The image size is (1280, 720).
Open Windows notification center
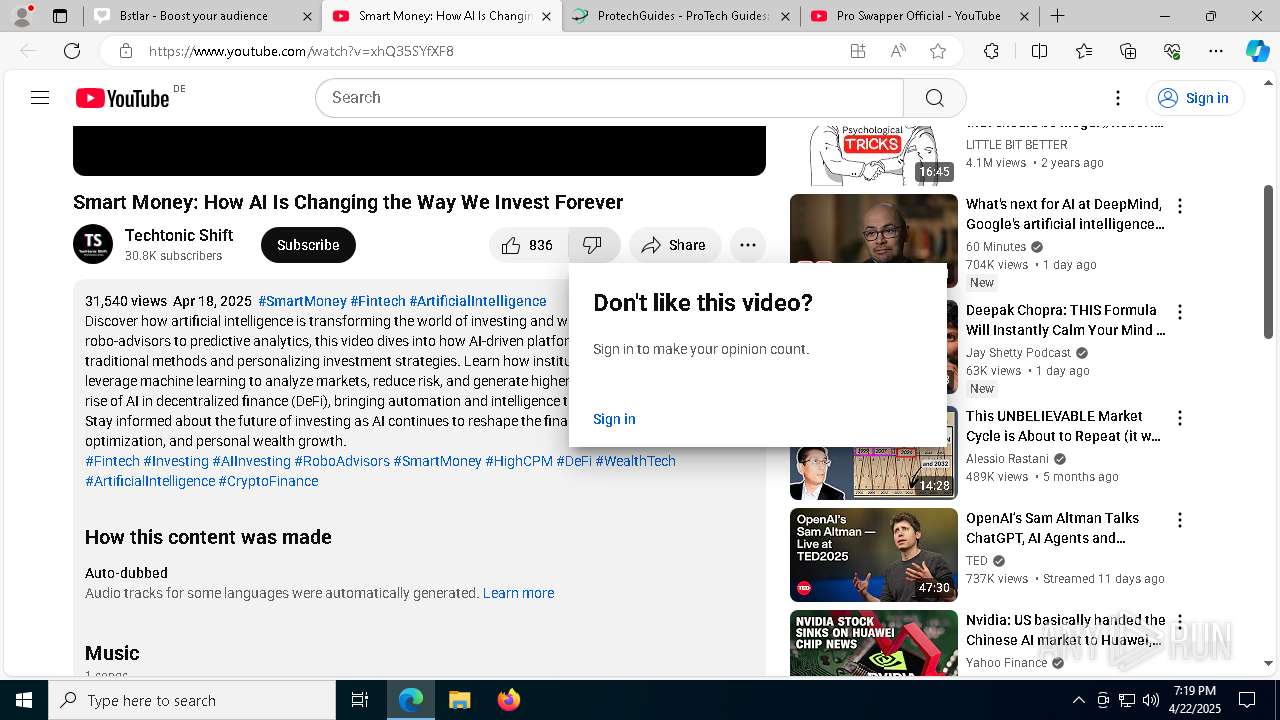point(1247,700)
